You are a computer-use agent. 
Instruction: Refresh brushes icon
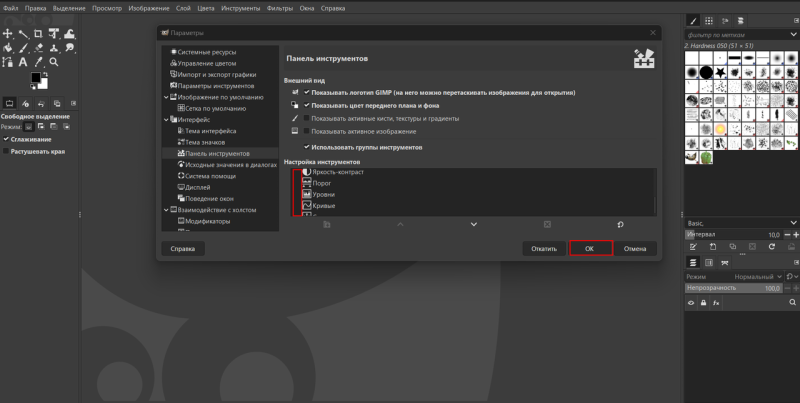click(x=771, y=247)
